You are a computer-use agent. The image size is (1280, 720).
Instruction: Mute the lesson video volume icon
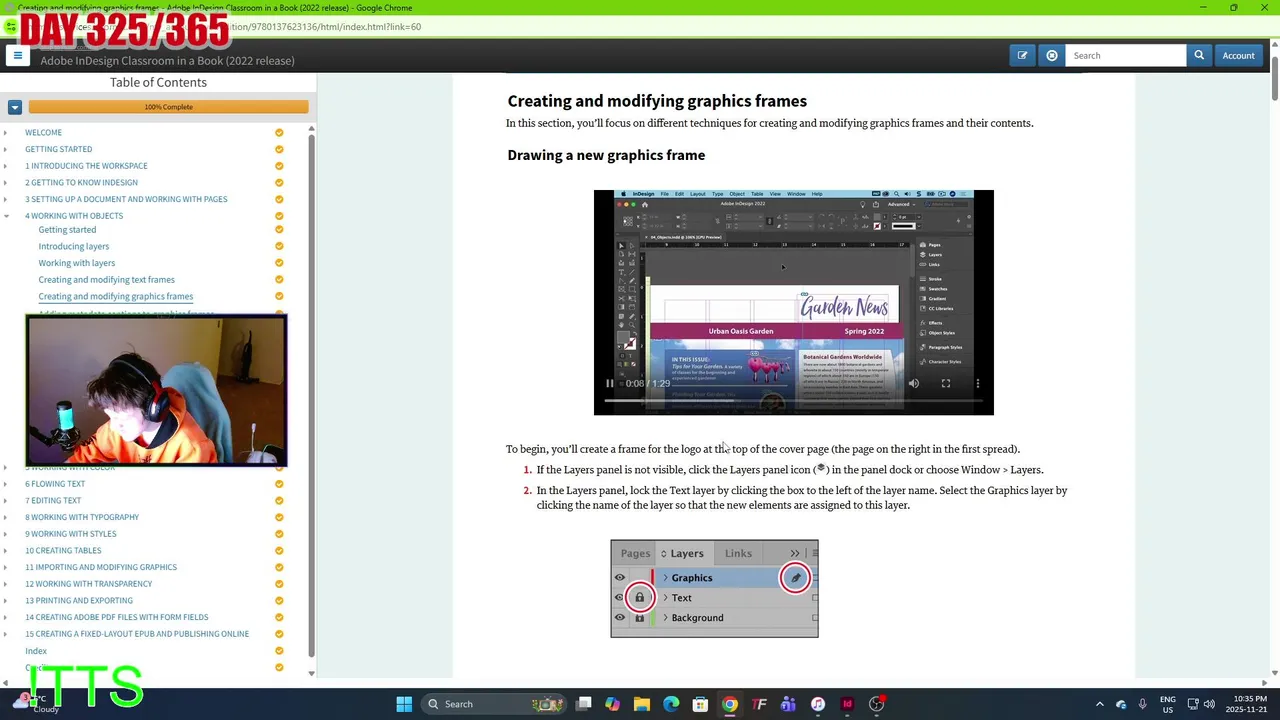pos(914,383)
